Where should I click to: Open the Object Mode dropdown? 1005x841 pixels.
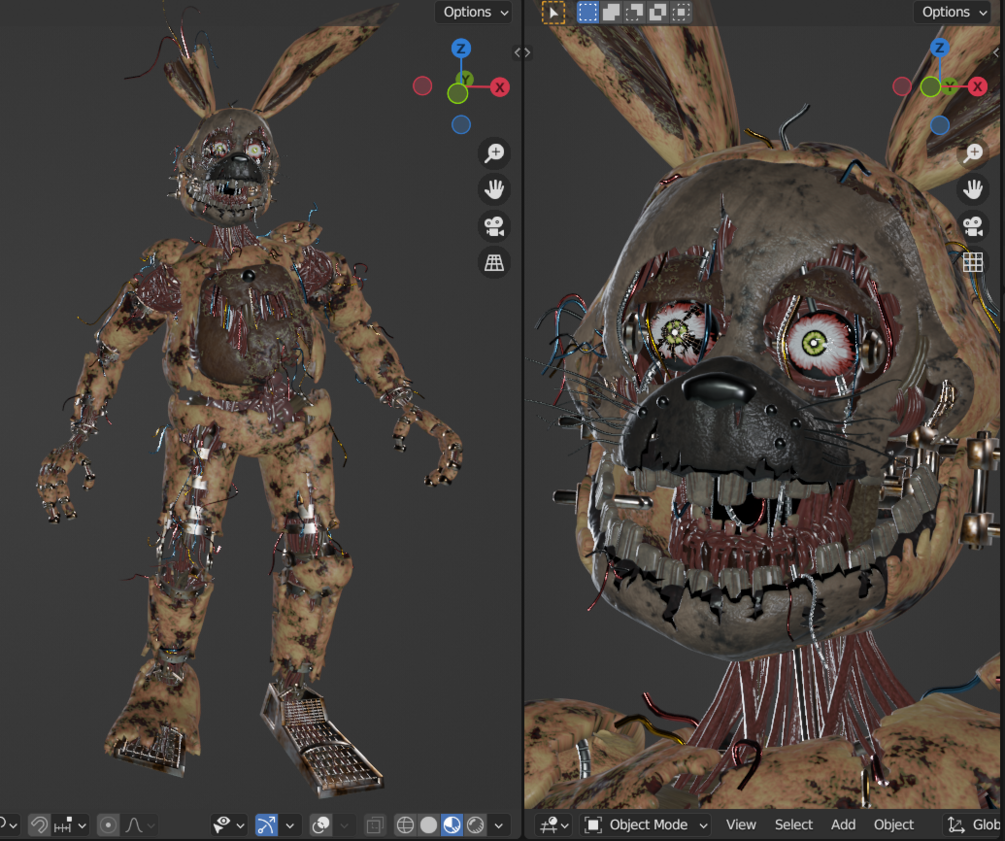click(x=646, y=825)
